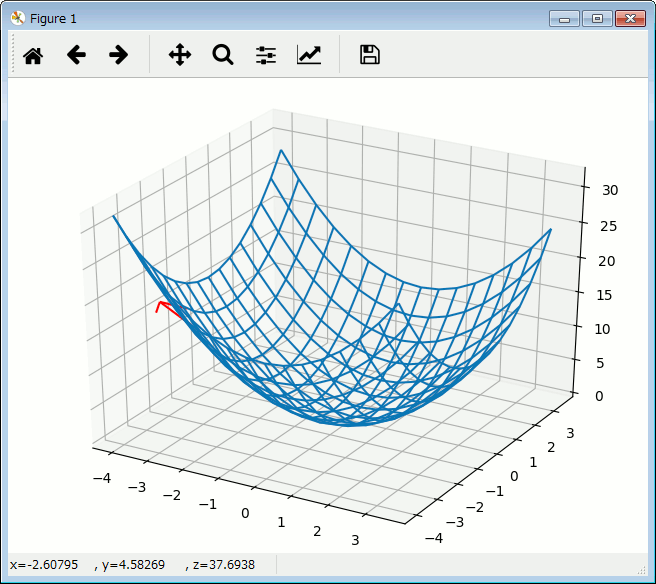Toggle the Zoom to rectangle tool

click(222, 55)
